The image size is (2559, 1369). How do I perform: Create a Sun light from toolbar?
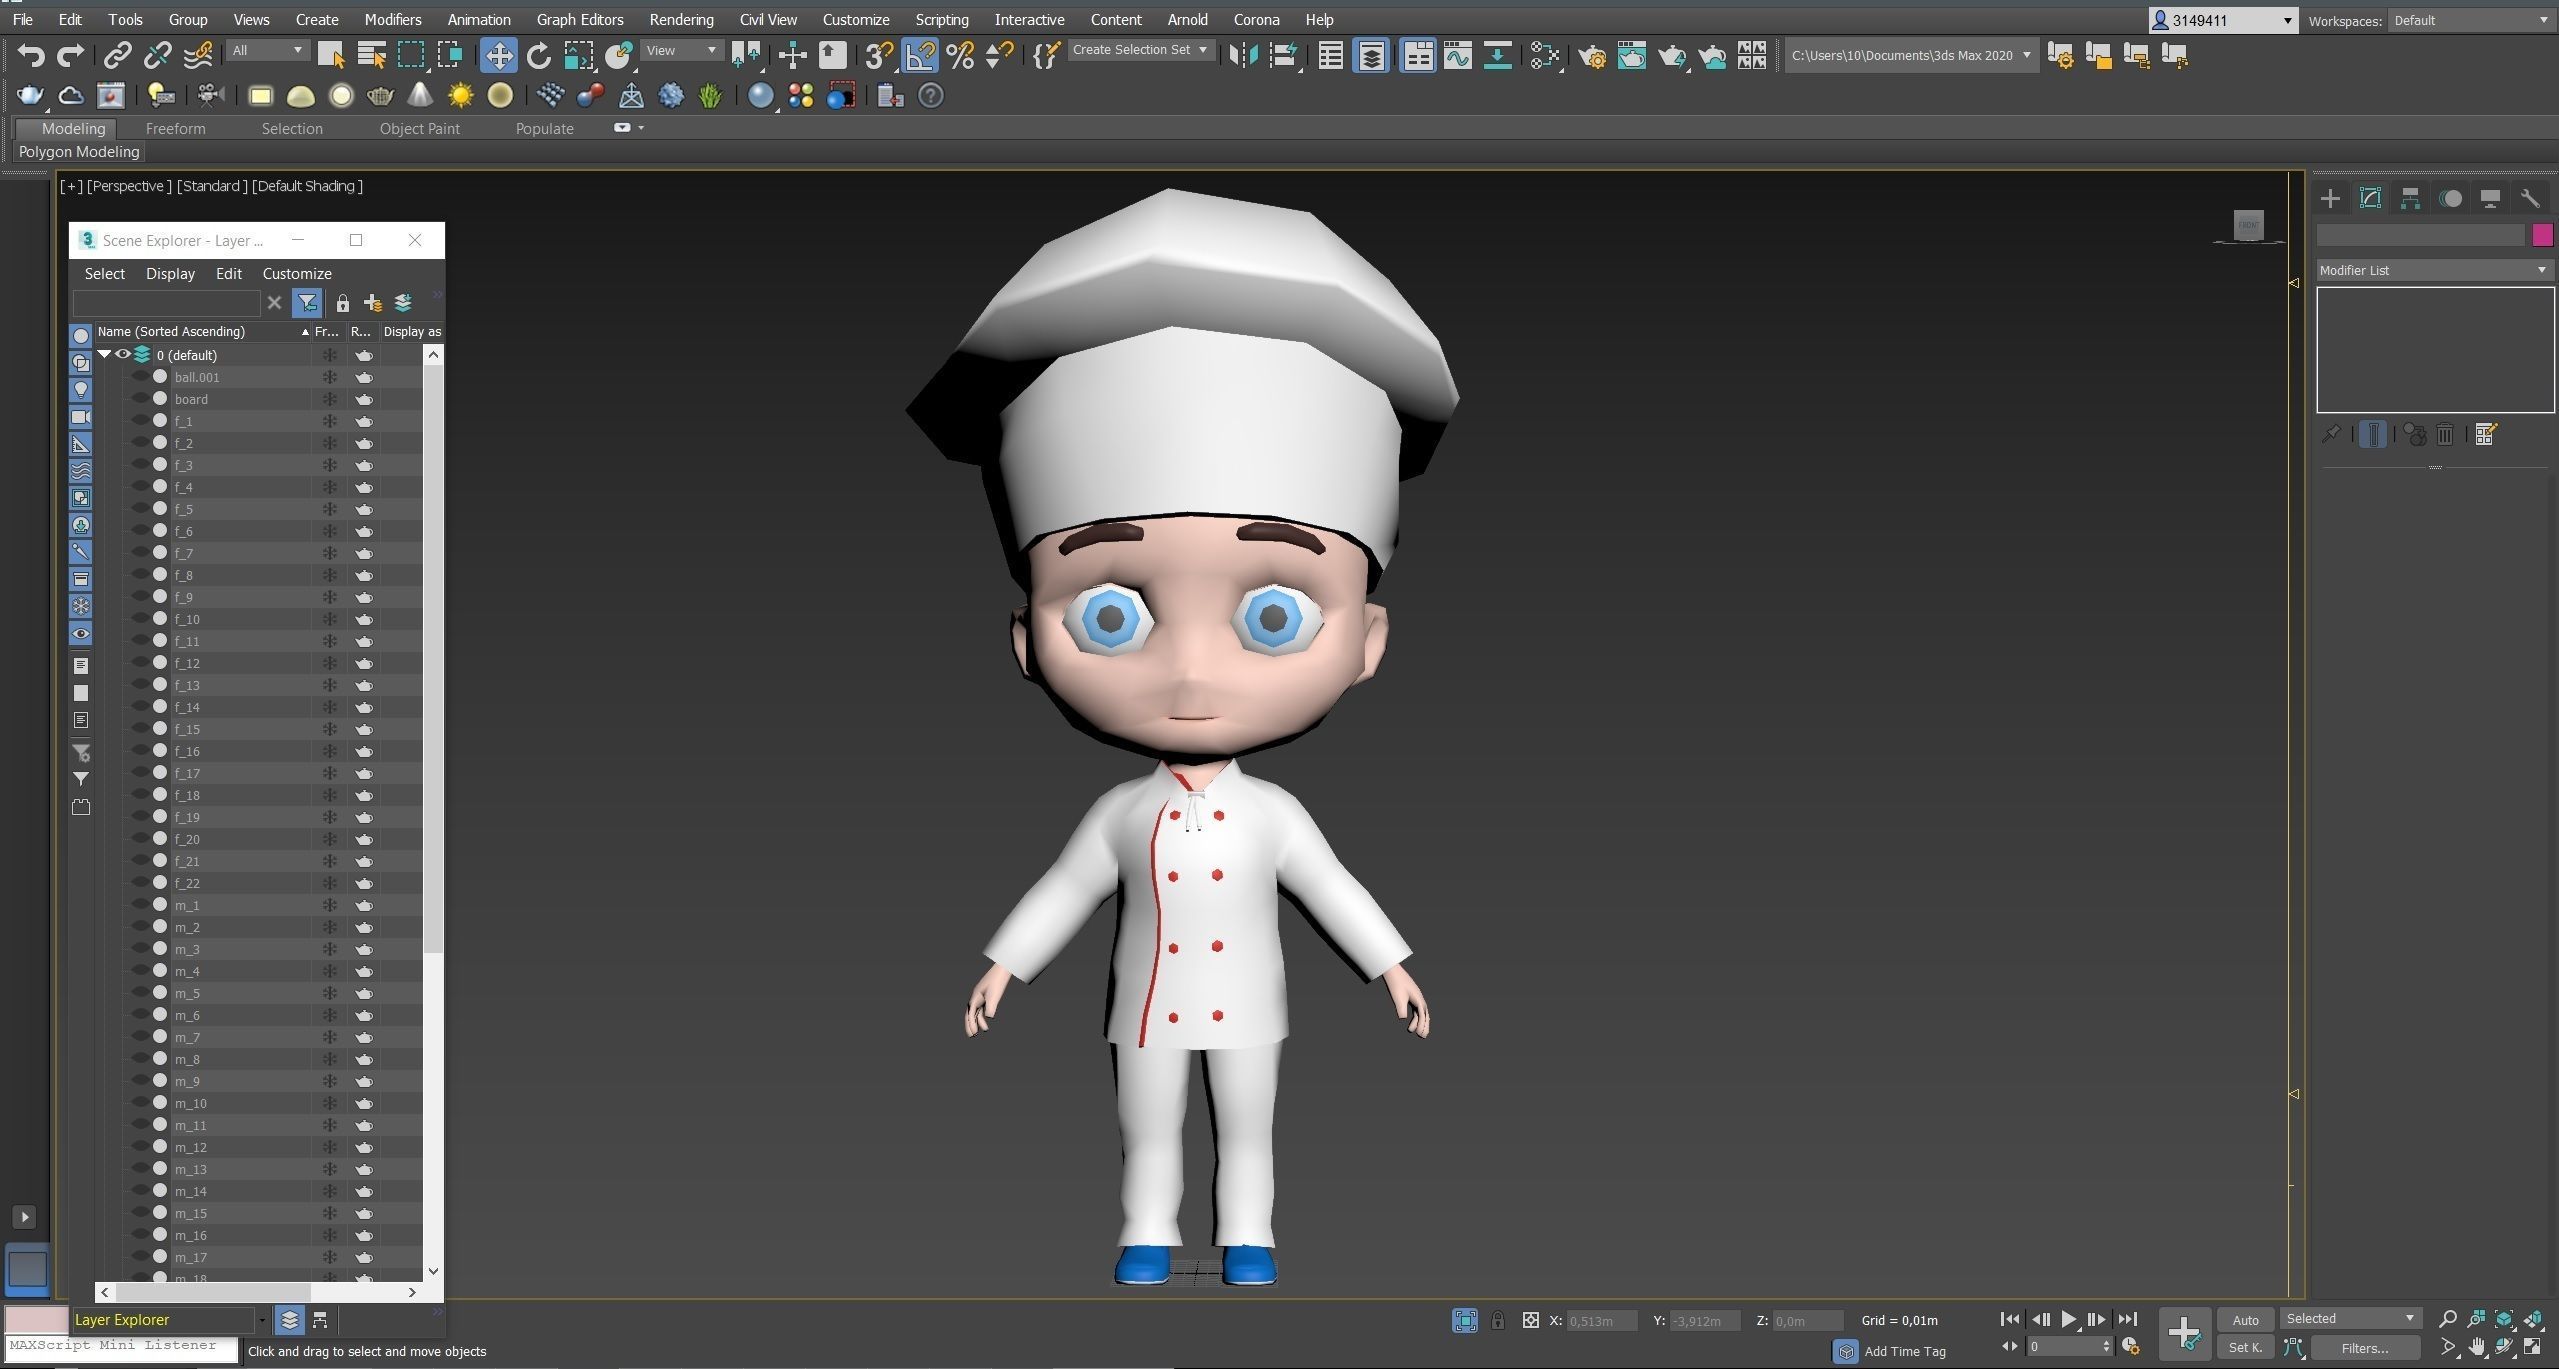[460, 95]
